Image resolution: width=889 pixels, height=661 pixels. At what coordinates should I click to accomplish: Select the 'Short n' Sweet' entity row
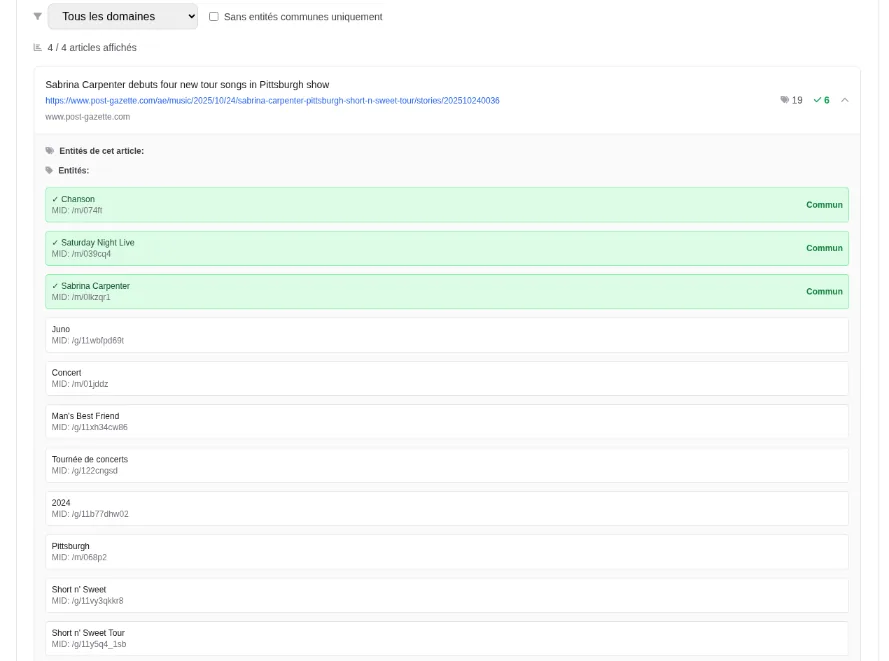pyautogui.click(x=447, y=595)
